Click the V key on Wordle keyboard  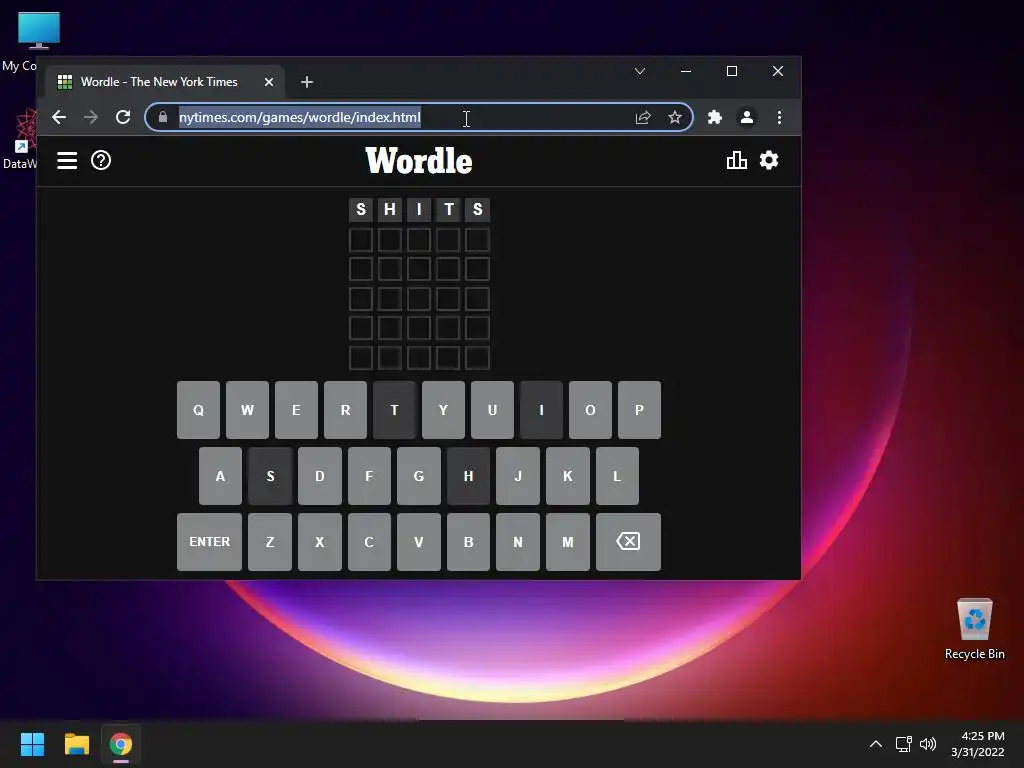pos(419,541)
